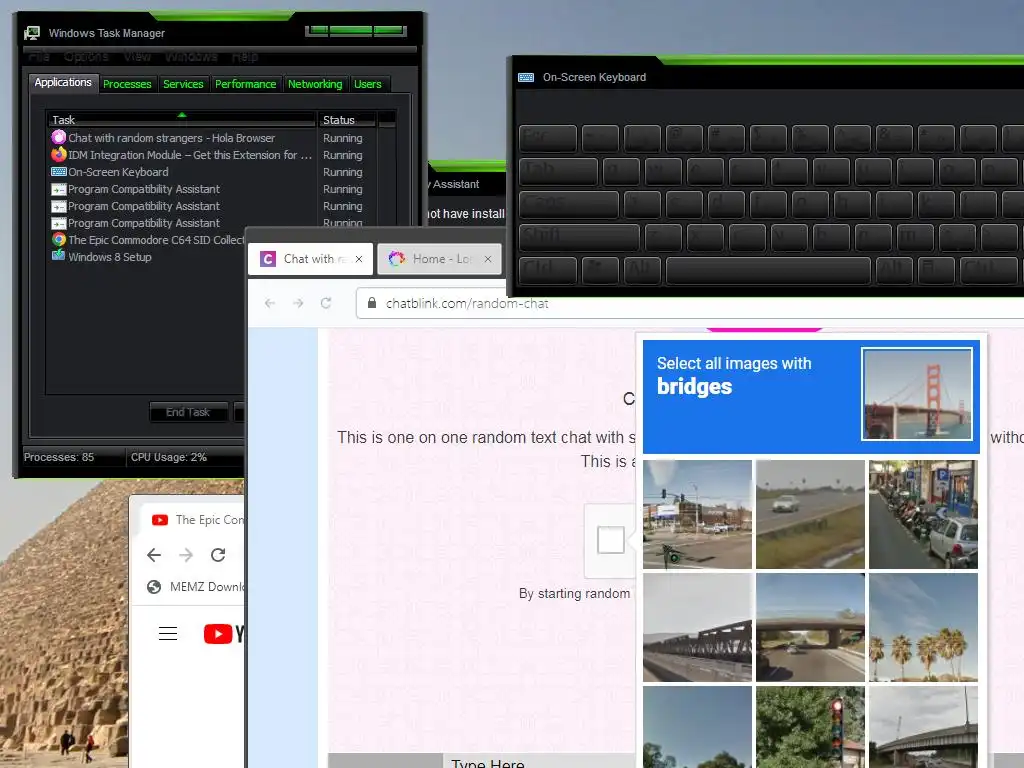Click the space bar on On-Screen Keyboard
The width and height of the screenshot is (1024, 768).
point(768,270)
